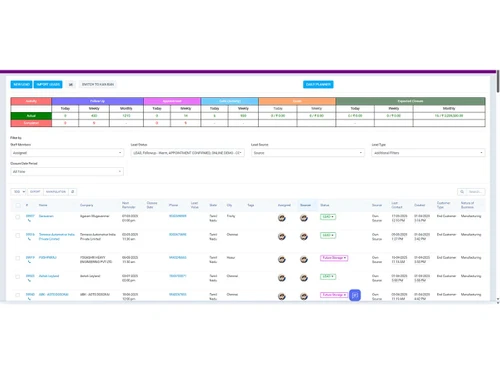The image size is (500, 375).
Task: Tick the checkbox for Ashok Leyland row
Action: click(x=18, y=277)
